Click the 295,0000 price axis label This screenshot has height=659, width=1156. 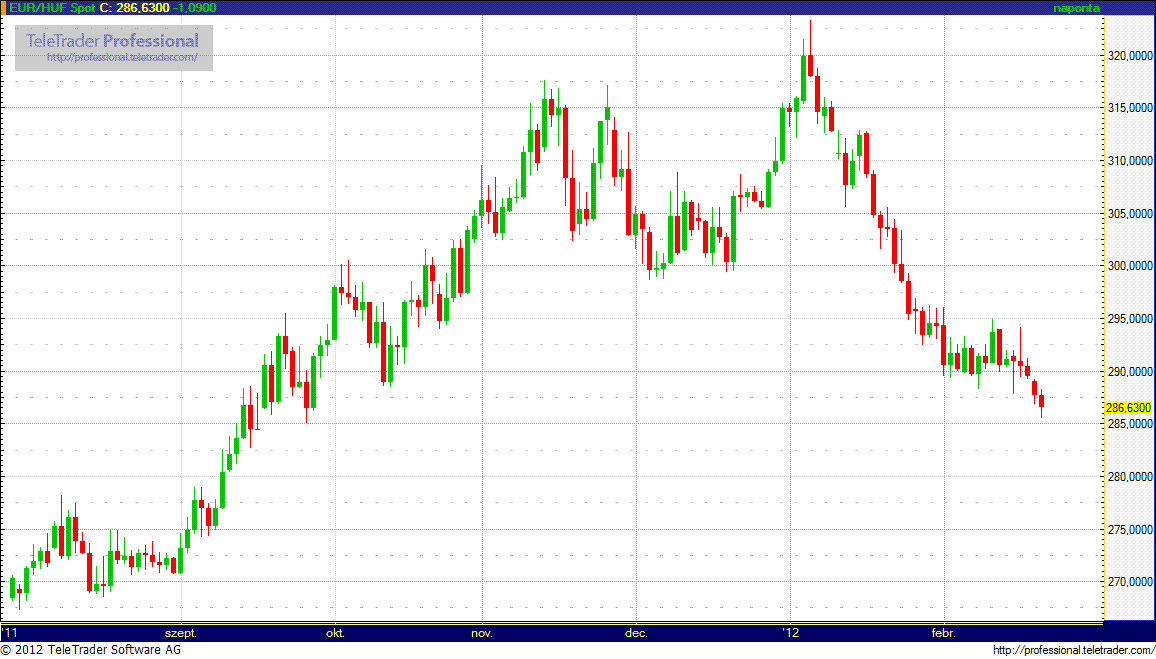click(1128, 318)
